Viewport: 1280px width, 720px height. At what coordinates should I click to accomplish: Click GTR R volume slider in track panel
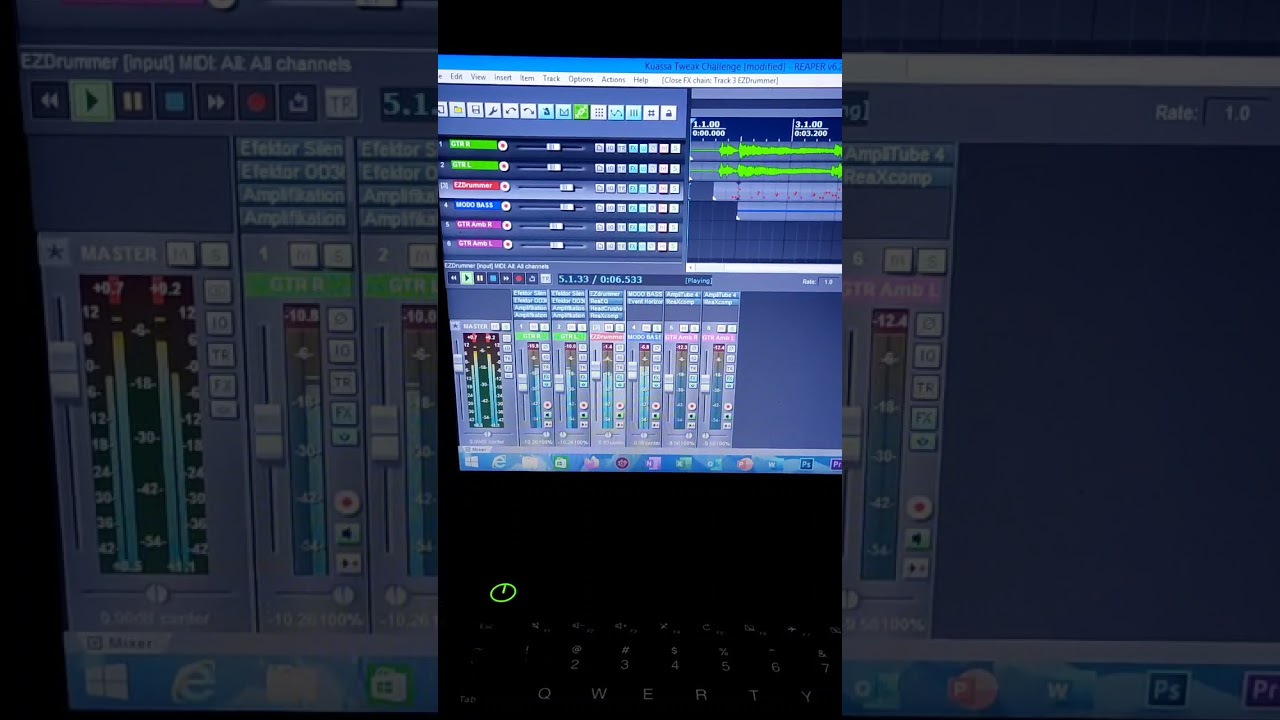tap(551, 147)
